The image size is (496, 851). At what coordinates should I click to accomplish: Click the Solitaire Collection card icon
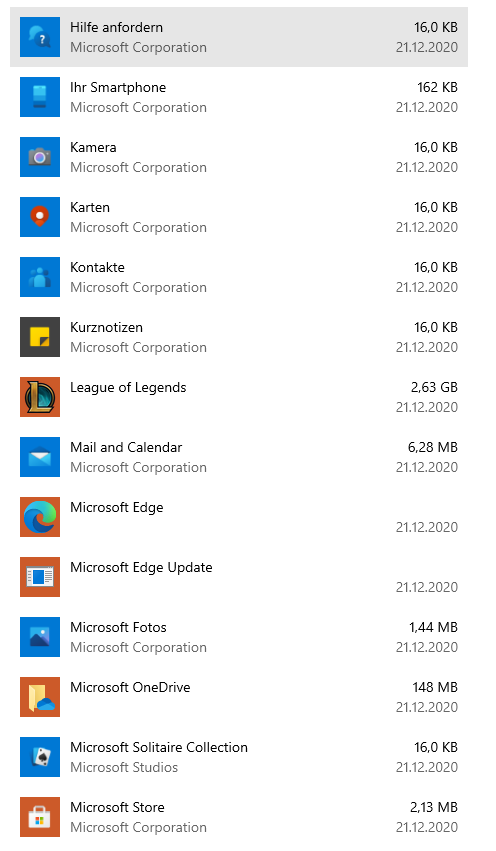pos(40,757)
